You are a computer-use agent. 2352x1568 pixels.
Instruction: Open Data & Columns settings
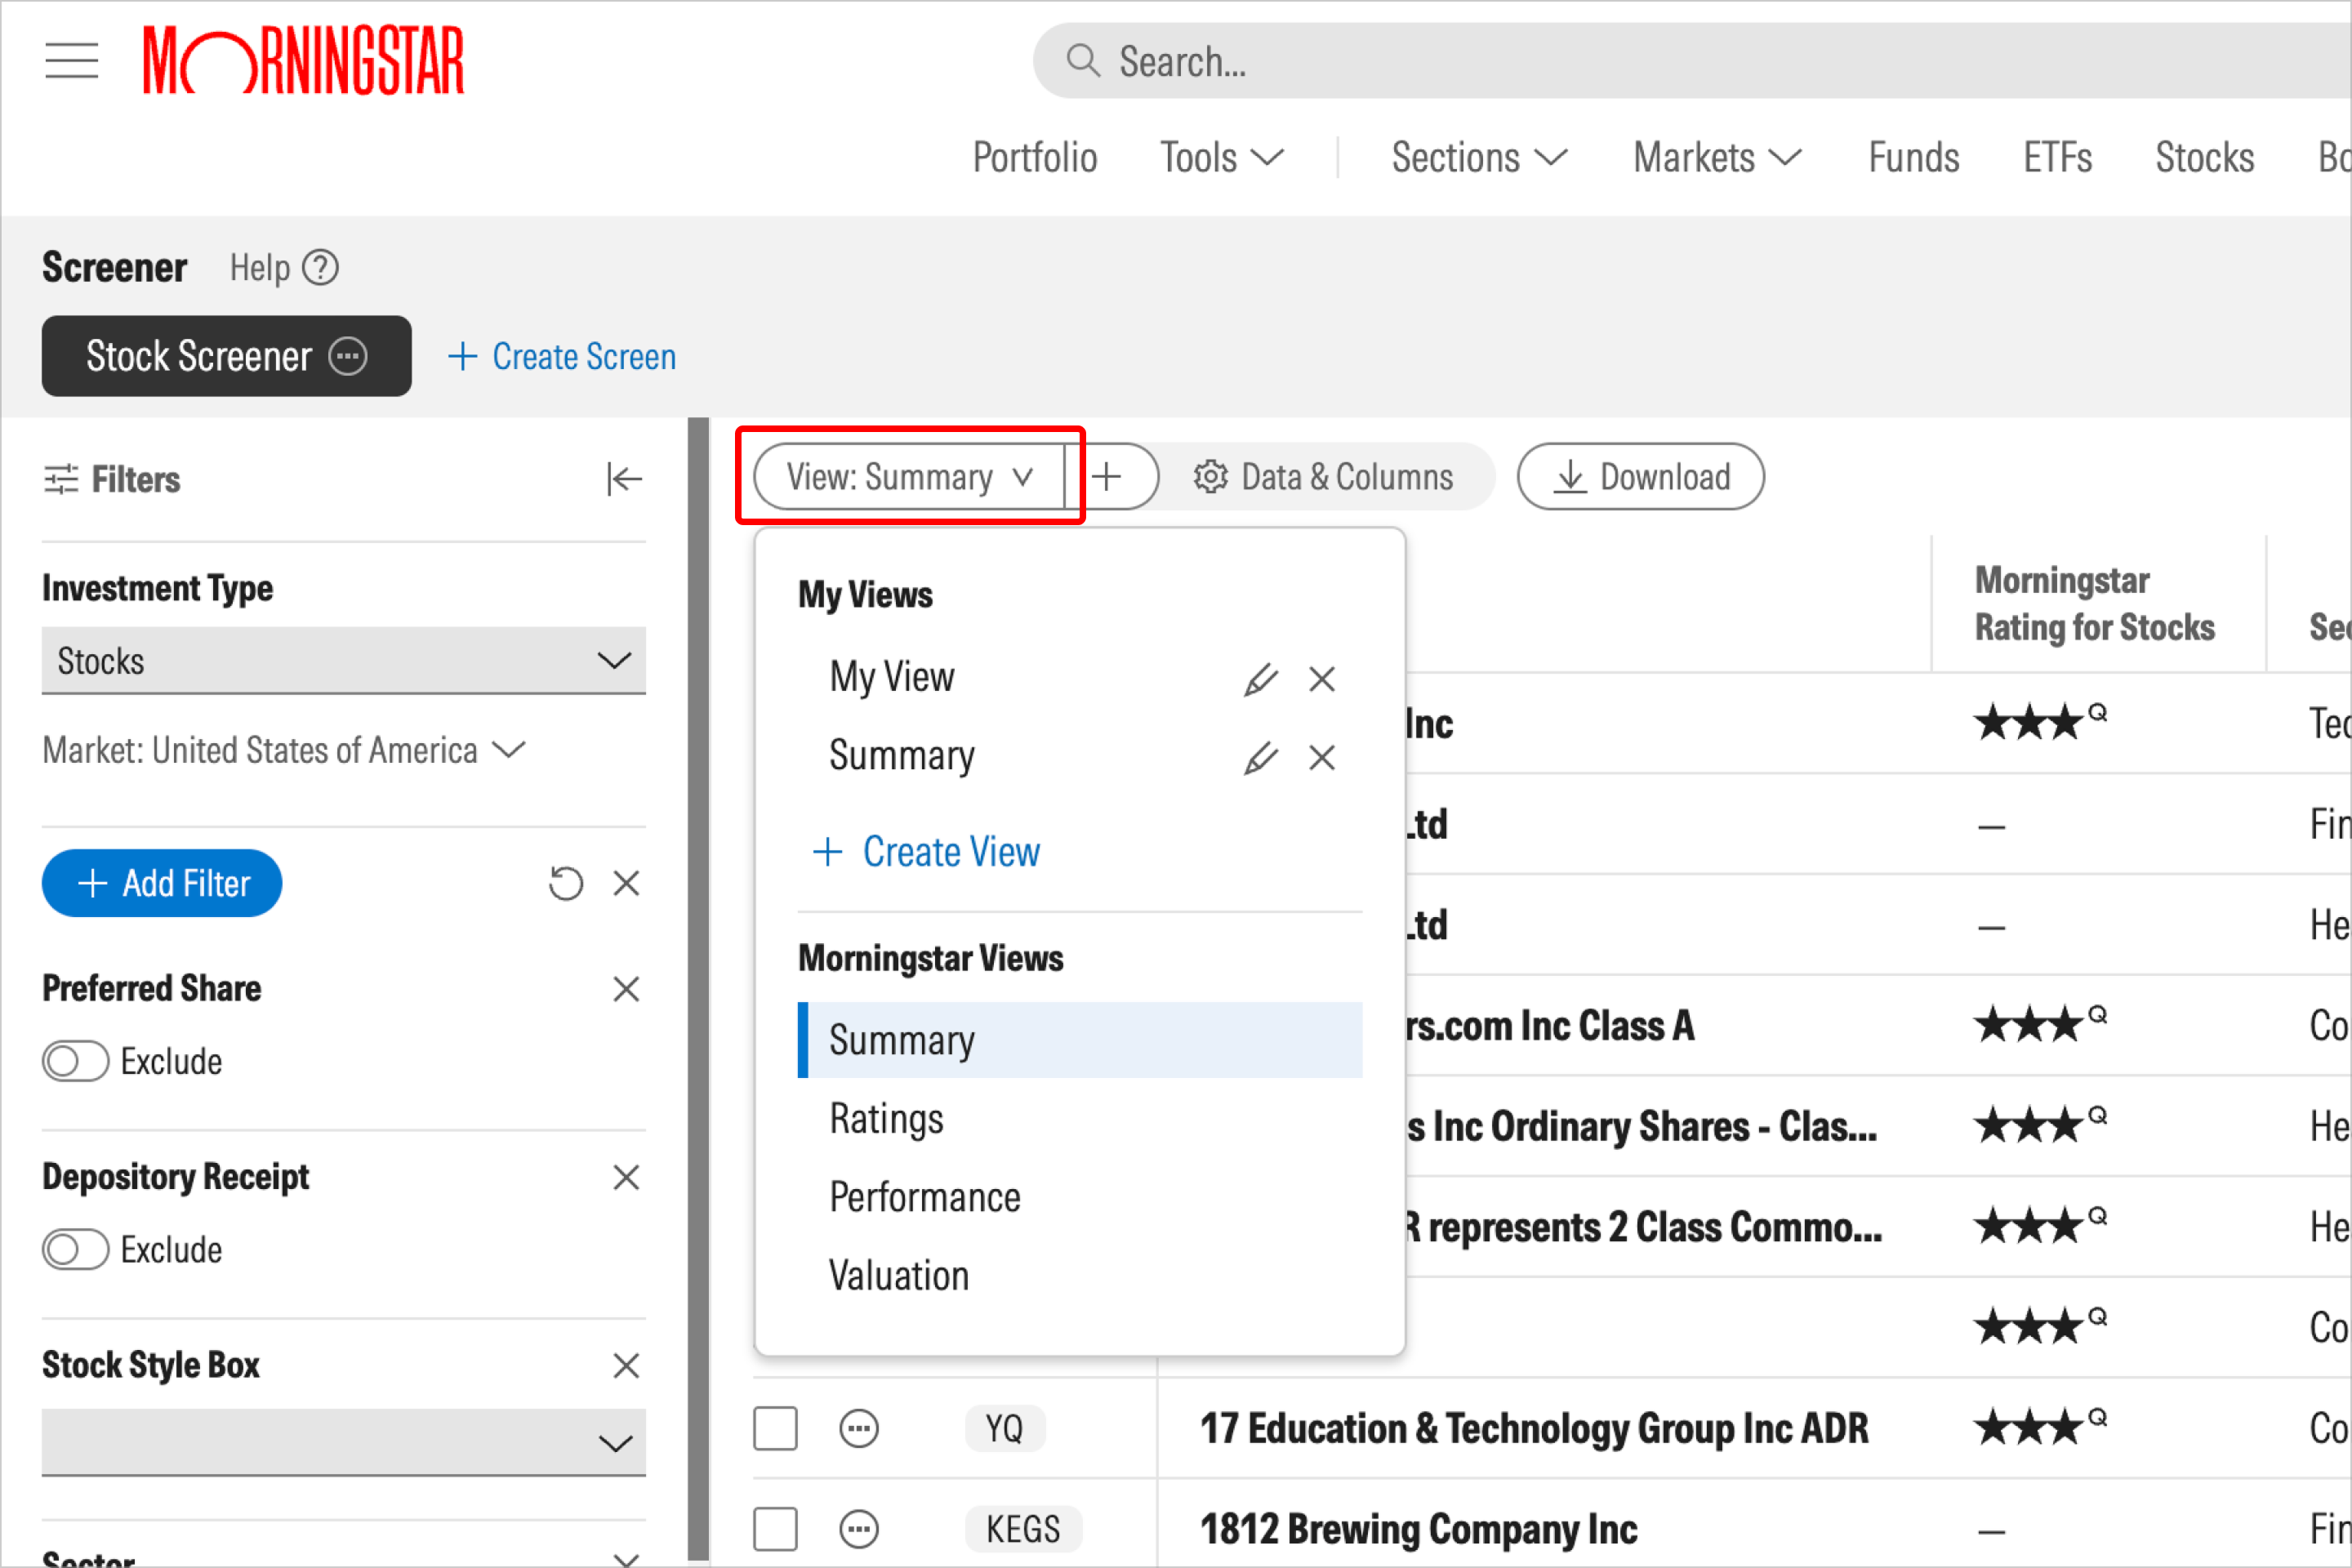pos(1322,477)
